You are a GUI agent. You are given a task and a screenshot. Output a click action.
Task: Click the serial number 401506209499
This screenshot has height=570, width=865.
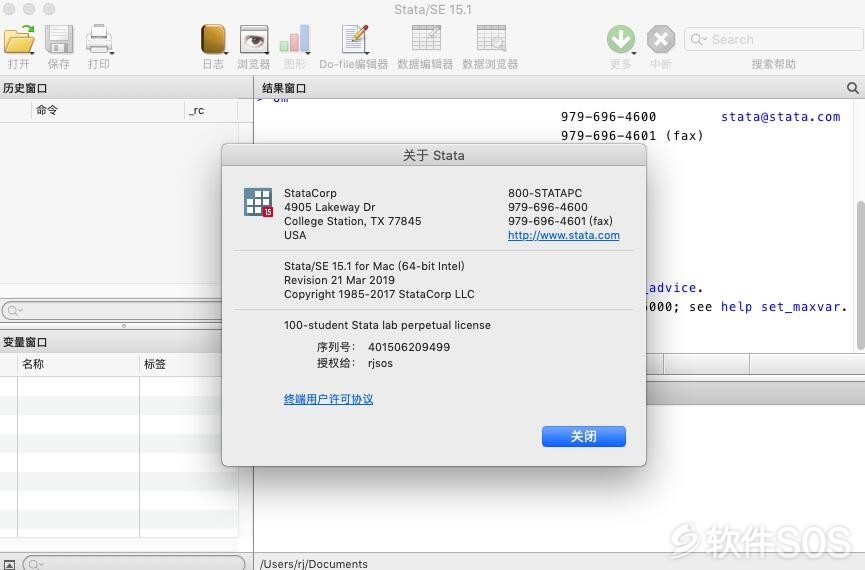point(409,347)
